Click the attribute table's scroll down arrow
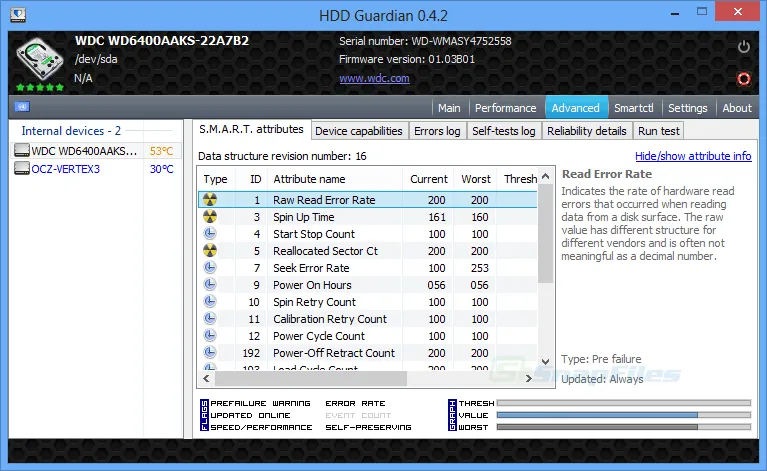Viewport: 767px width, 471px height. 546,361
